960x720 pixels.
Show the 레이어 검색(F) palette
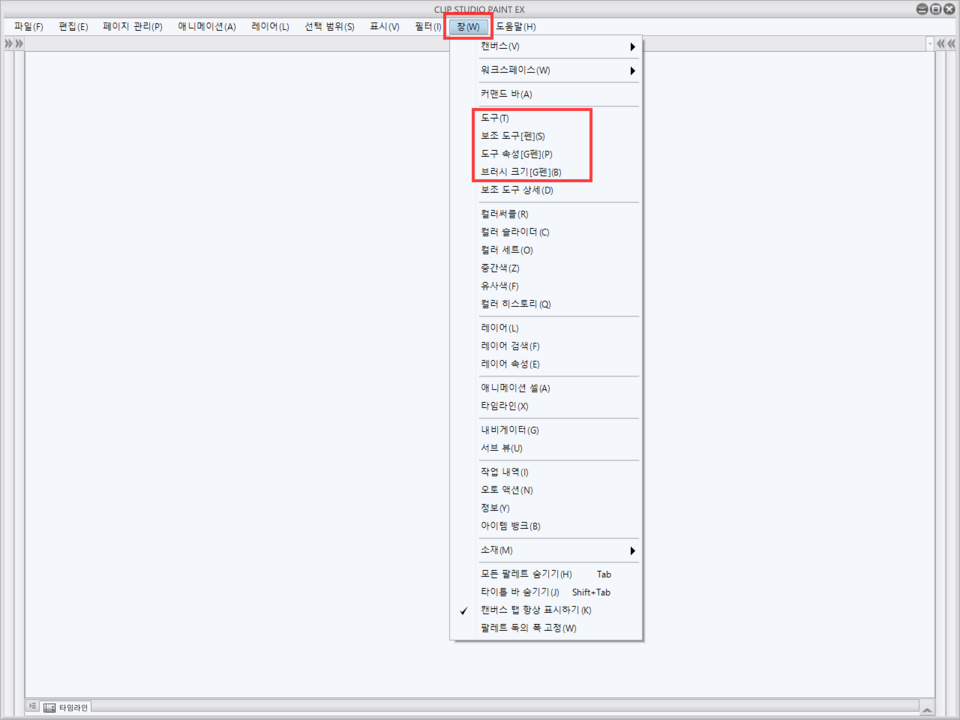[558, 346]
